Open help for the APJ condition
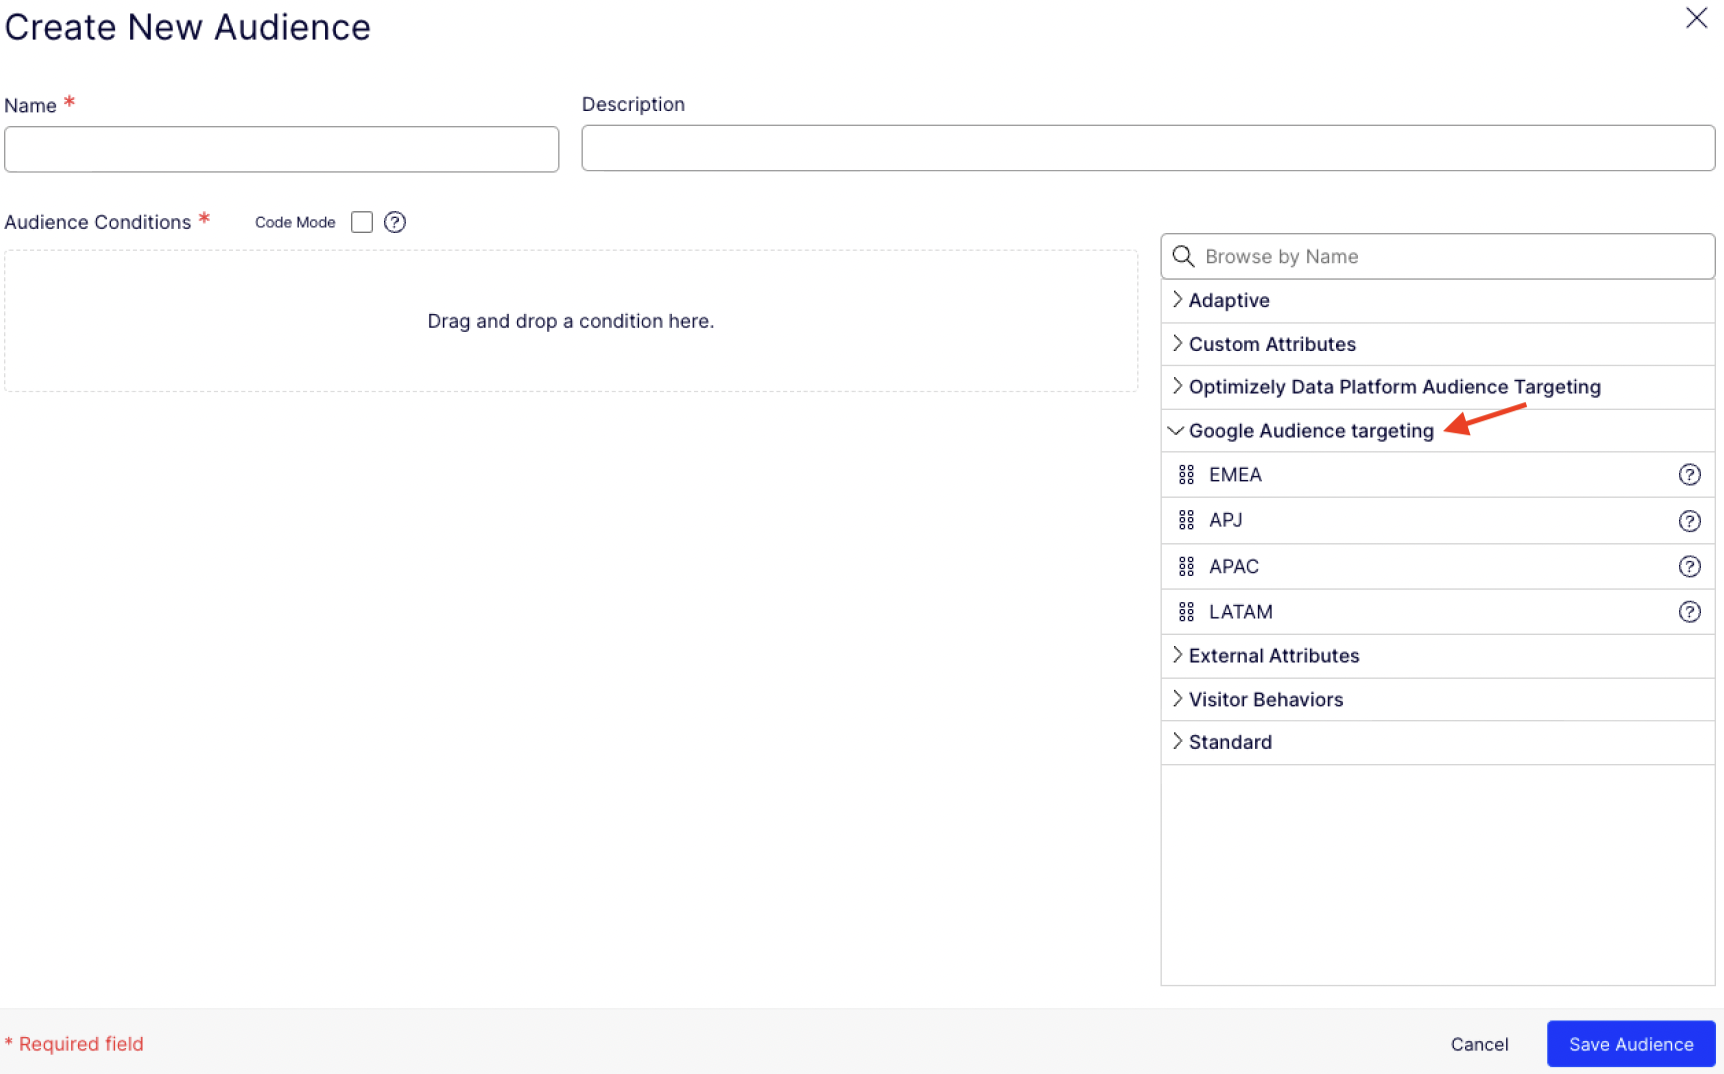This screenshot has width=1724, height=1074. (x=1689, y=521)
